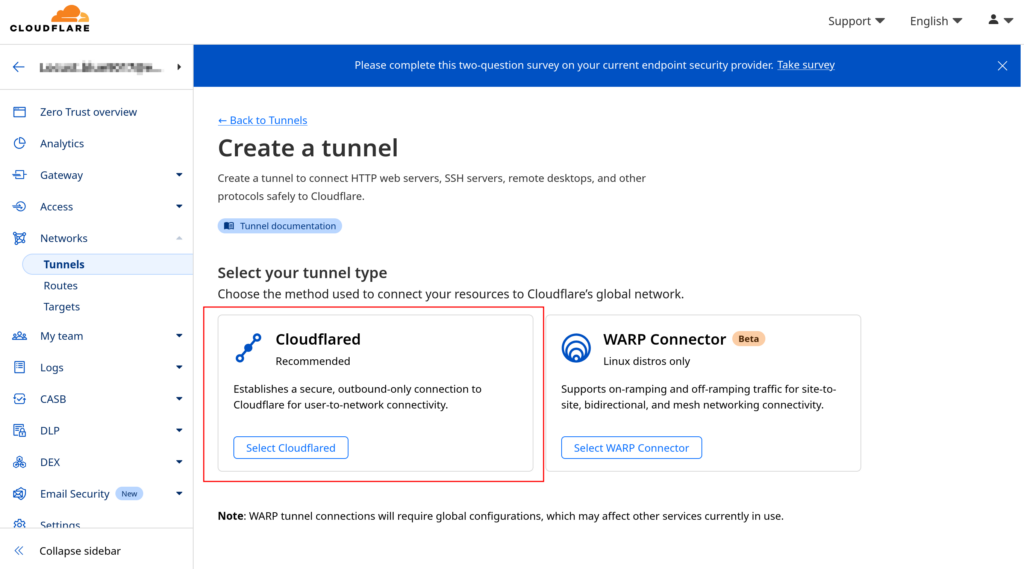The height and width of the screenshot is (569, 1024).
Task: Click the CASB menu label
Action: [53, 398]
